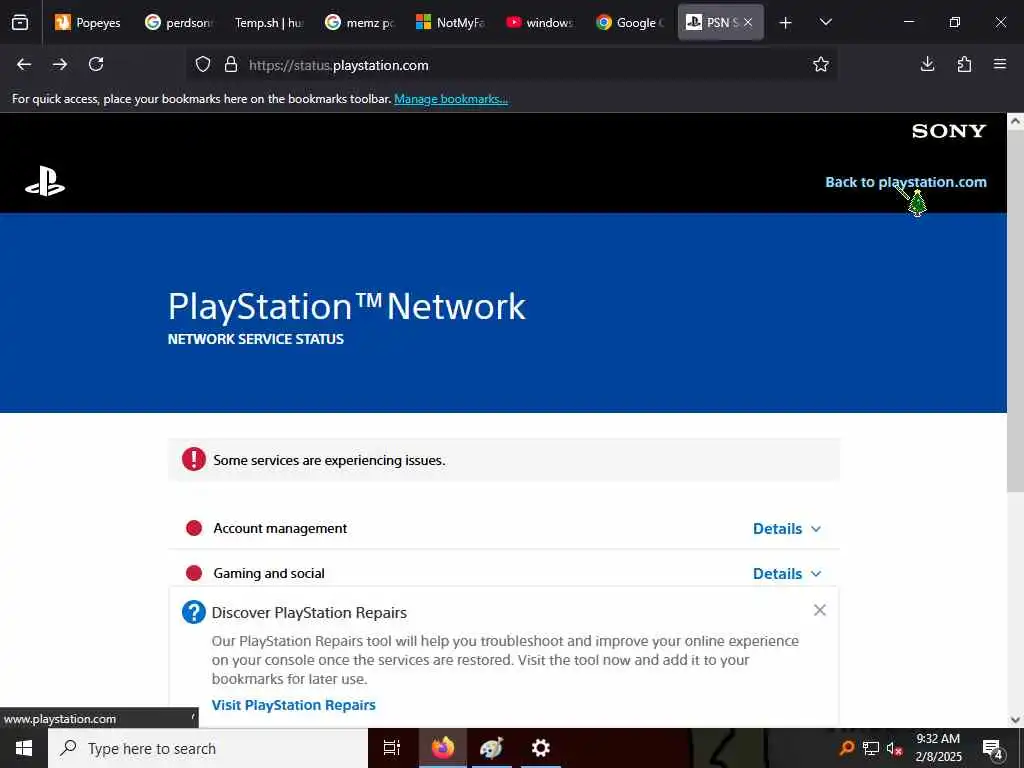Click the Account management red status dot
1024x768 pixels.
pyautogui.click(x=194, y=528)
